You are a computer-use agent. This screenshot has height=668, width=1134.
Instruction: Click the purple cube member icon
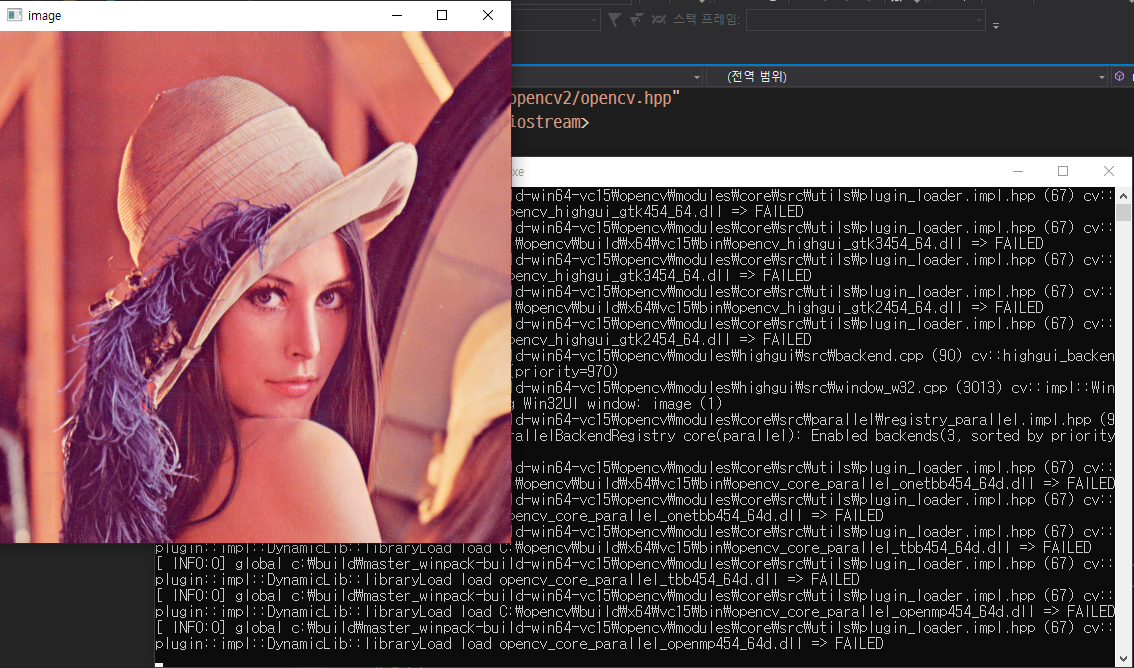(1120, 76)
